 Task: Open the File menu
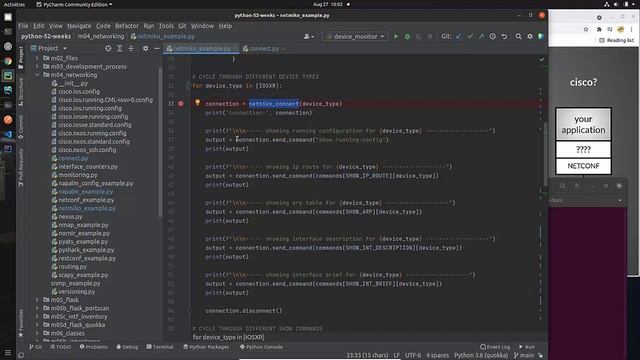click(23, 26)
